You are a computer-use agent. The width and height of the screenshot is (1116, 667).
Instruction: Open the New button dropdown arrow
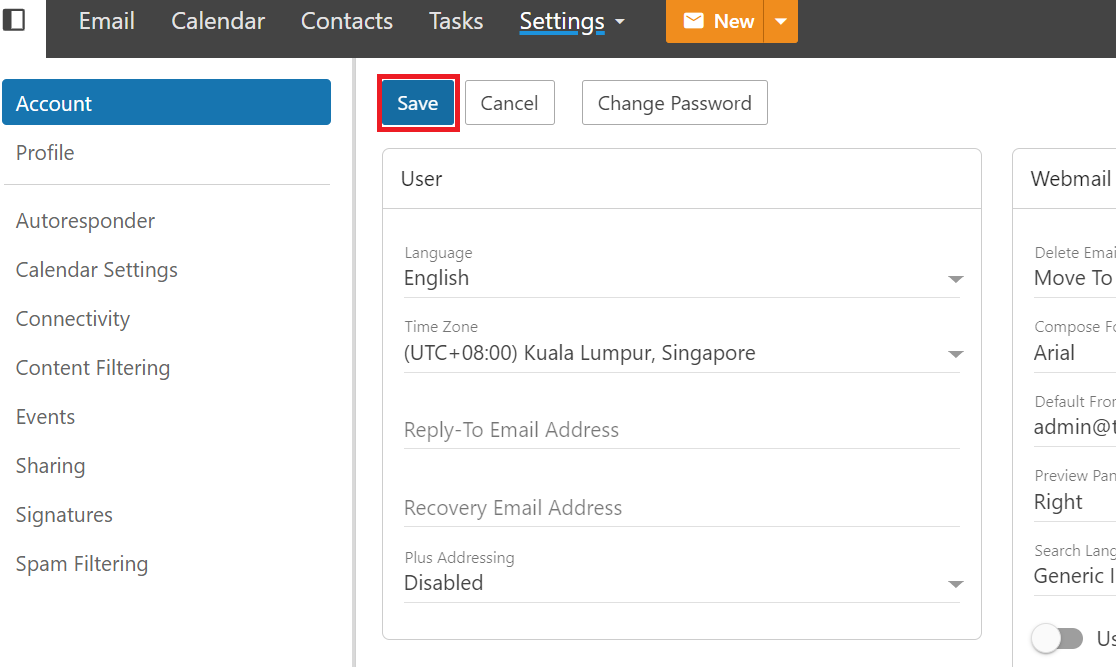tap(781, 21)
